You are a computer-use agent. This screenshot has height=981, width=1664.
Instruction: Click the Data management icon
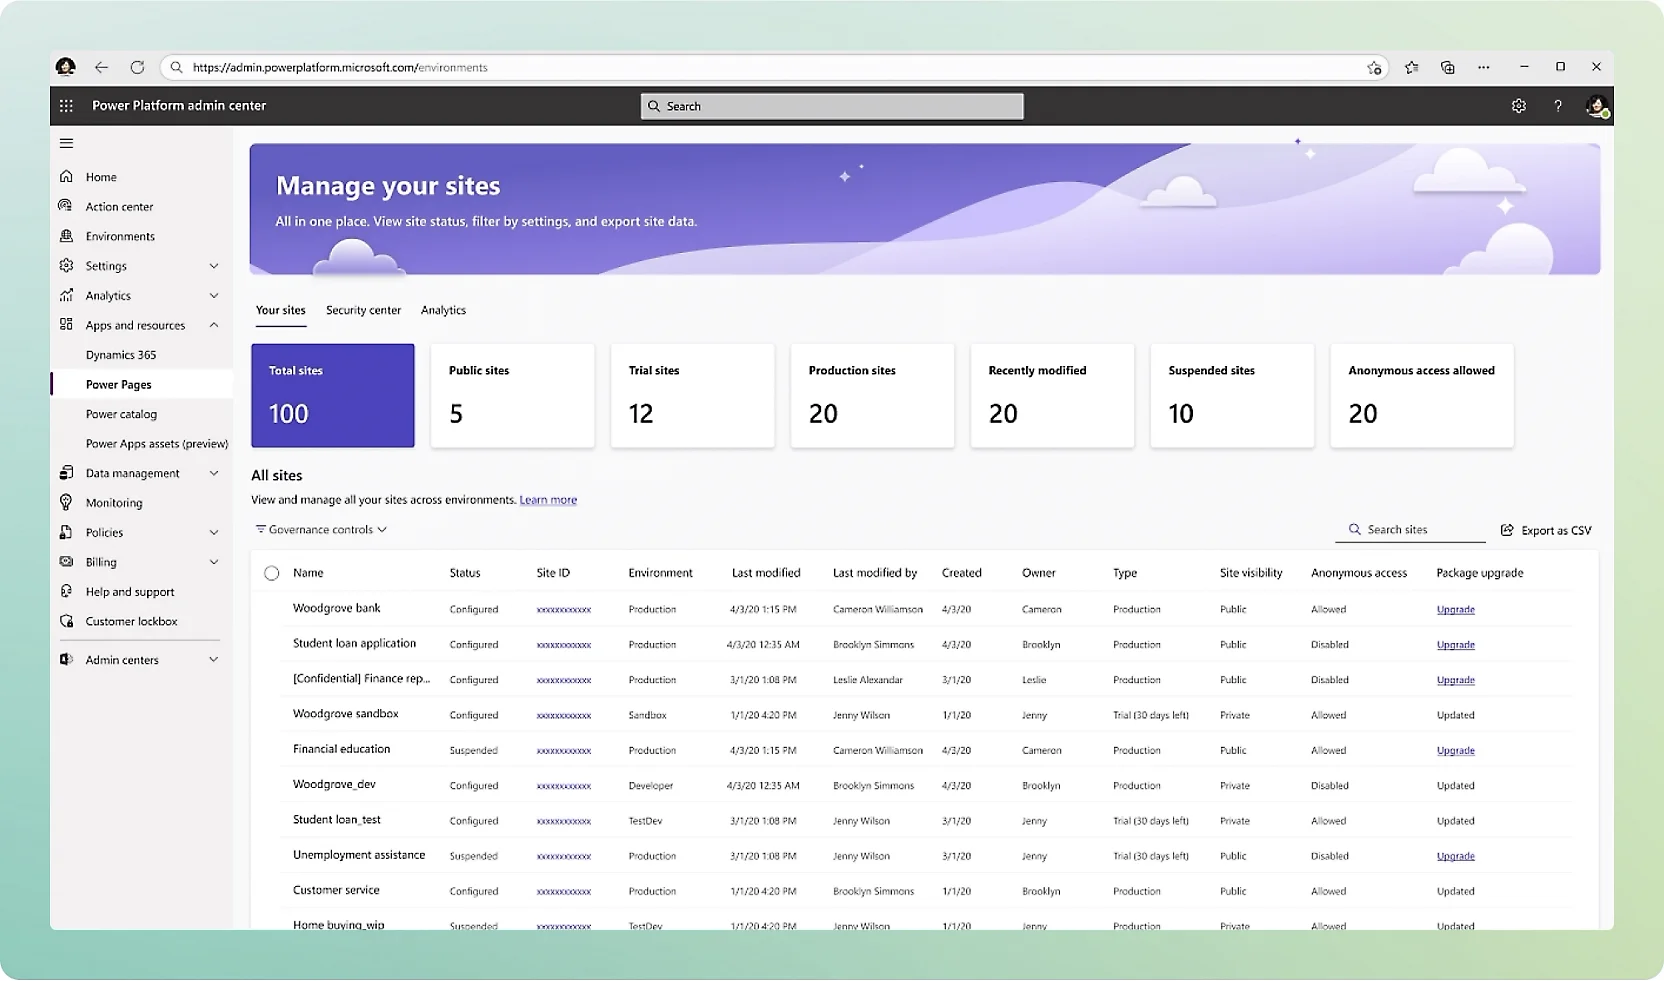(66, 472)
